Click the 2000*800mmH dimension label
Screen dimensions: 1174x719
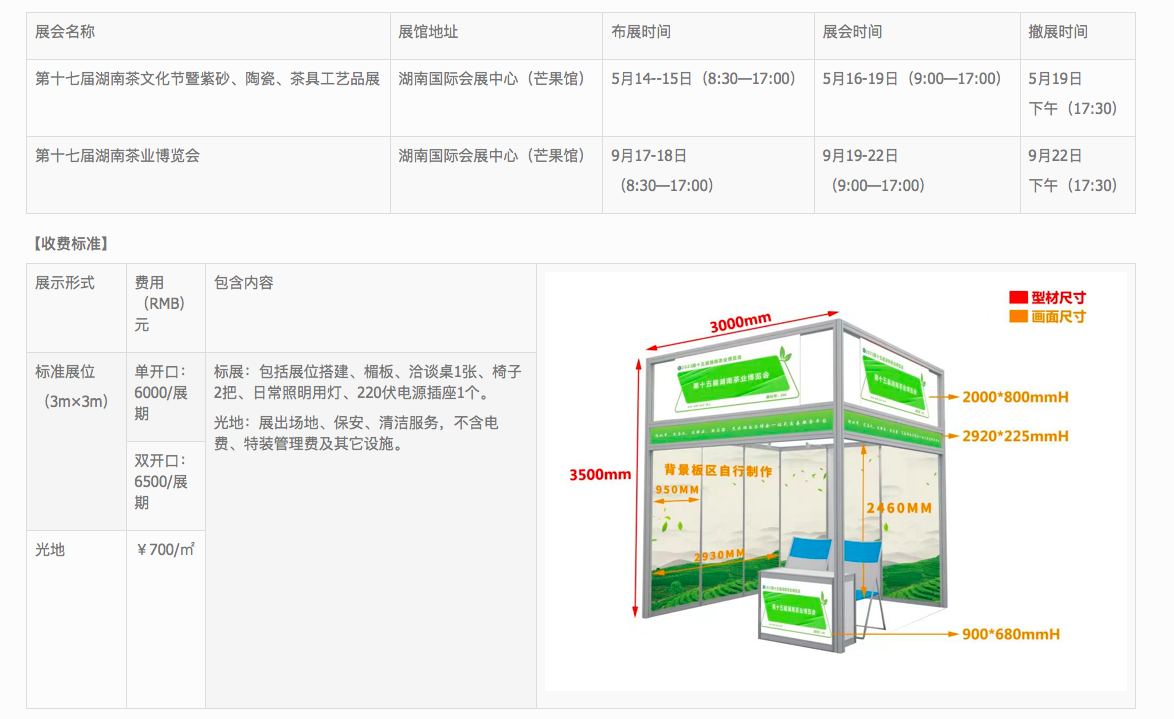pos(1015,397)
